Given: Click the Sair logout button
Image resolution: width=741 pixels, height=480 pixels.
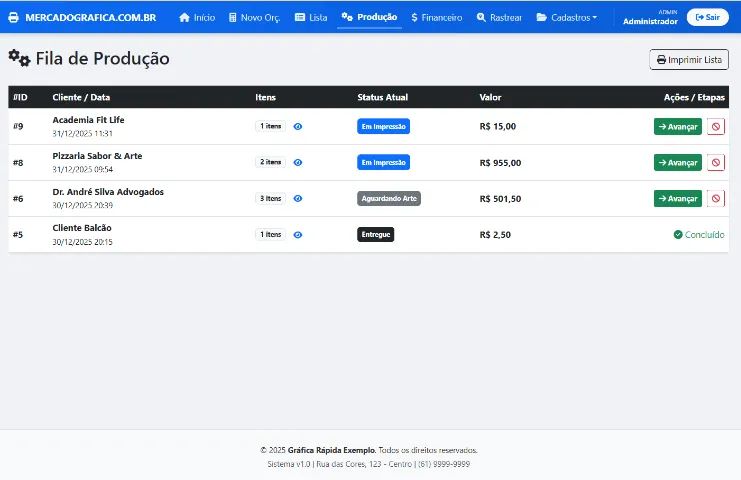Looking at the screenshot, I should pyautogui.click(x=707, y=17).
